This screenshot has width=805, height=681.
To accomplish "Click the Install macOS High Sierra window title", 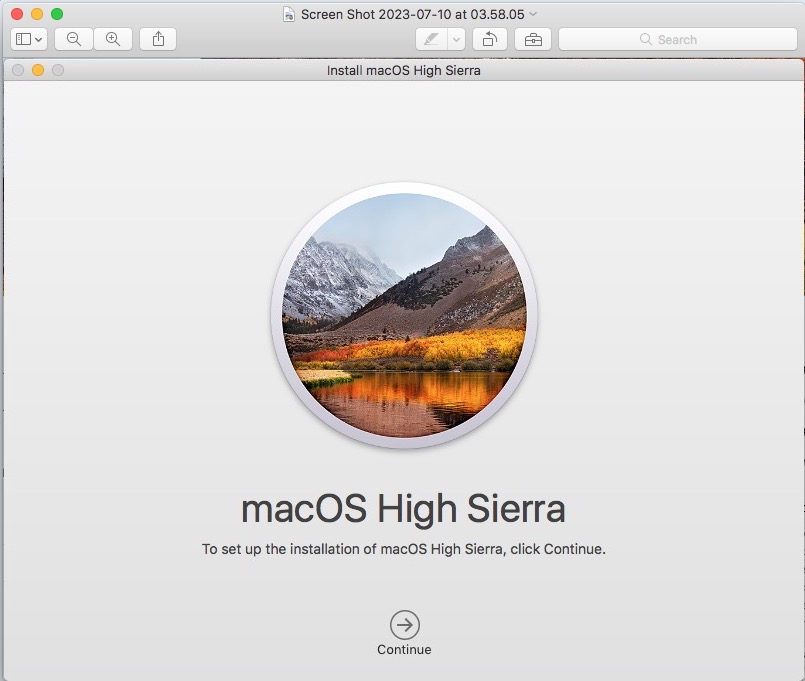I will point(404,70).
